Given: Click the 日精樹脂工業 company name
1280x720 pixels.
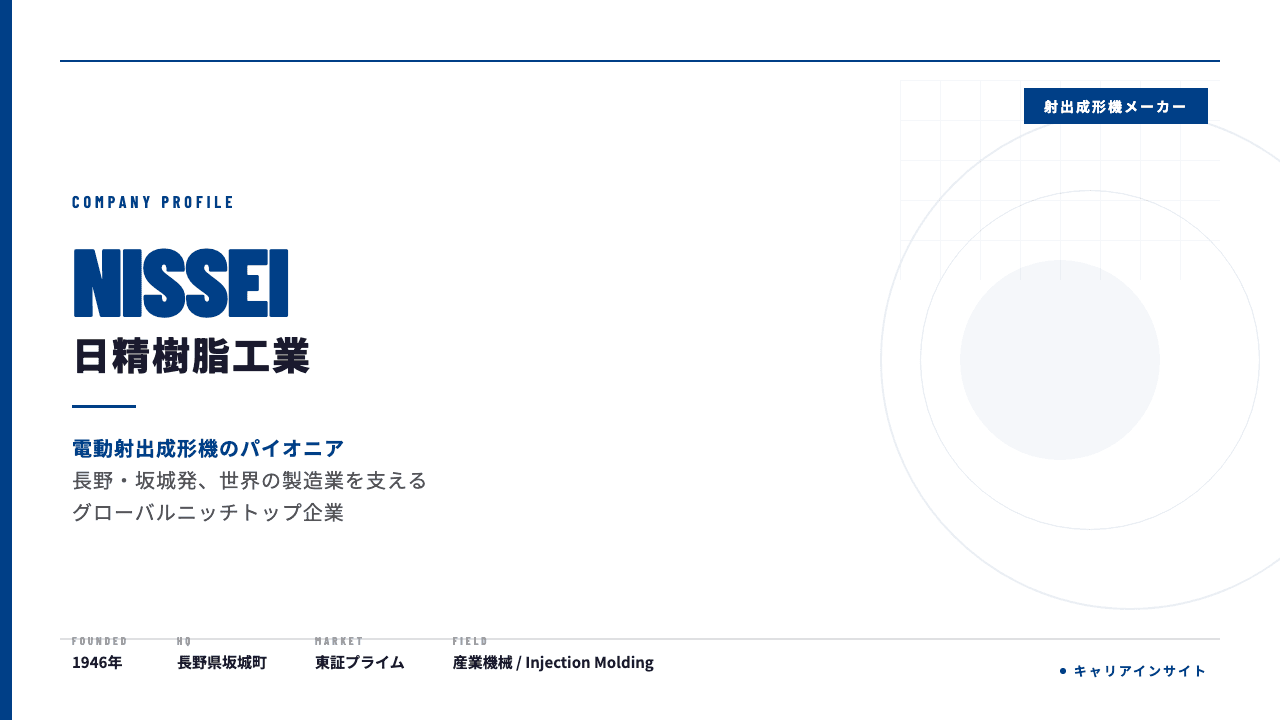Looking at the screenshot, I should [191, 357].
